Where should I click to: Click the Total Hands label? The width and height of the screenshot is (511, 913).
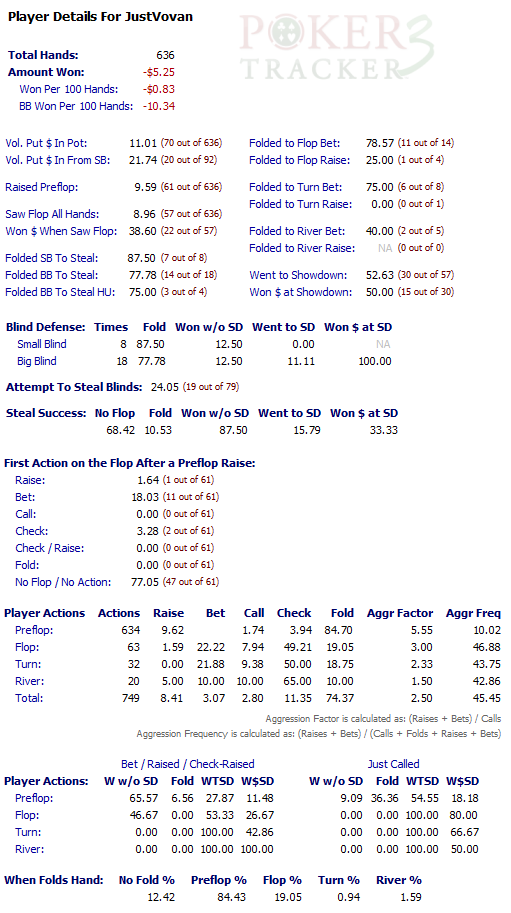pos(43,55)
